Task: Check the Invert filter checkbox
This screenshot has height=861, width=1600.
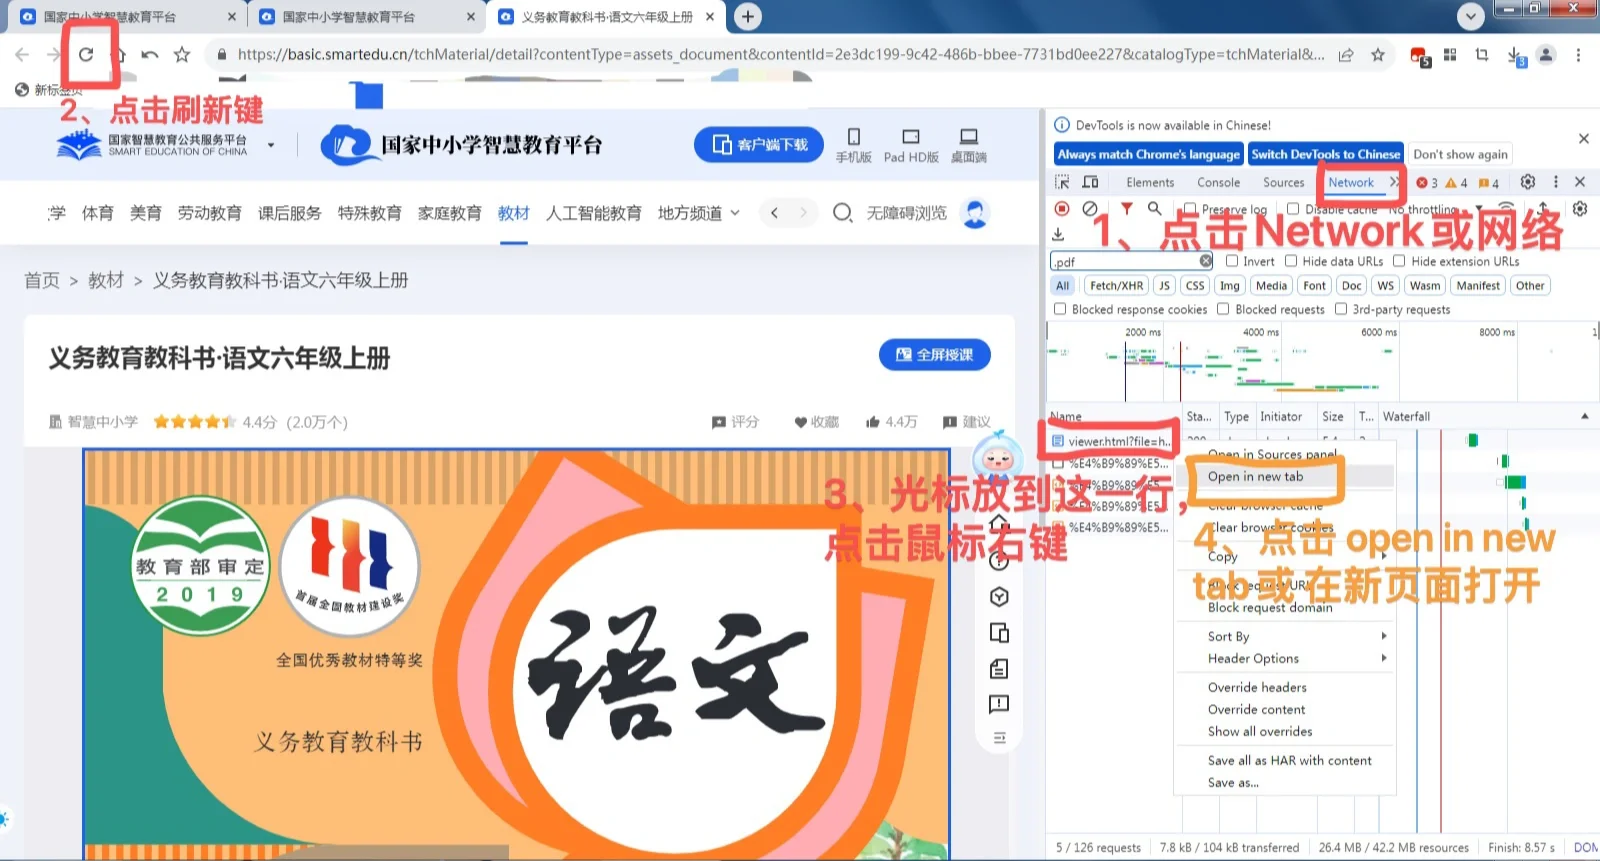Action: click(1232, 261)
